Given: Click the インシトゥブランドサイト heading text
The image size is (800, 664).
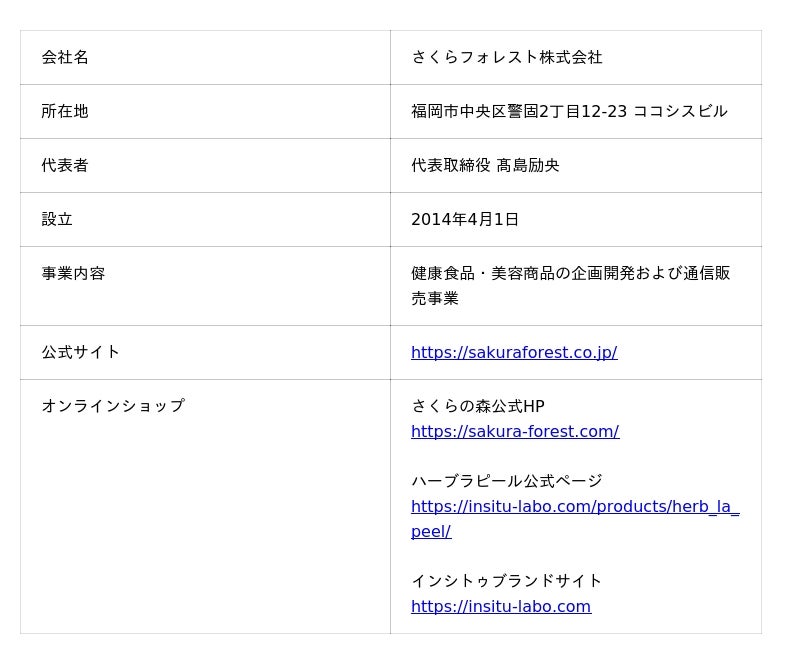Looking at the screenshot, I should click(x=507, y=581).
